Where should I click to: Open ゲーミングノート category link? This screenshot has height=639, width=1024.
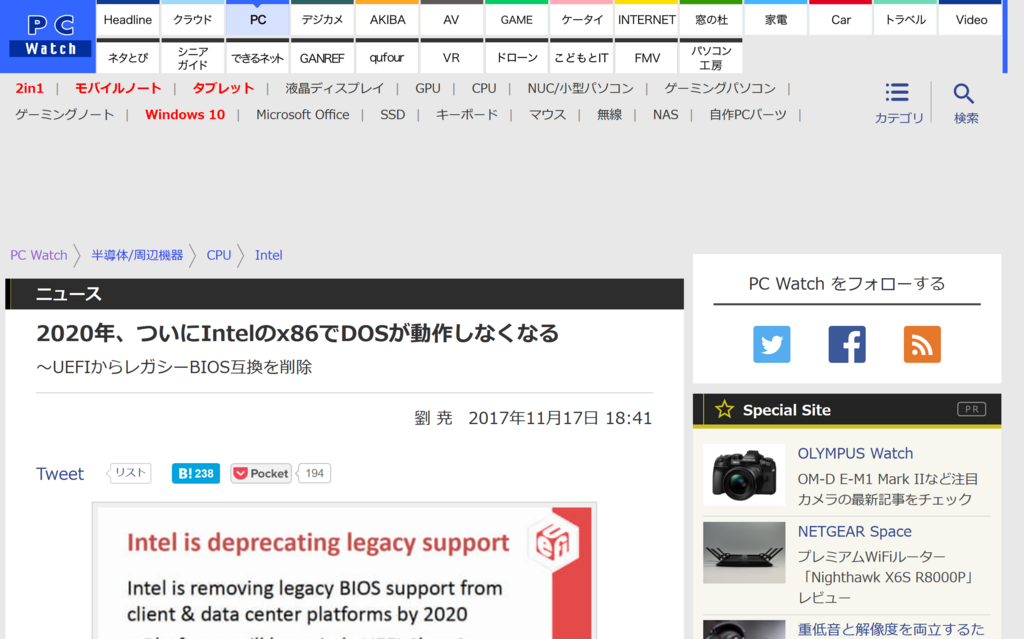coord(65,114)
